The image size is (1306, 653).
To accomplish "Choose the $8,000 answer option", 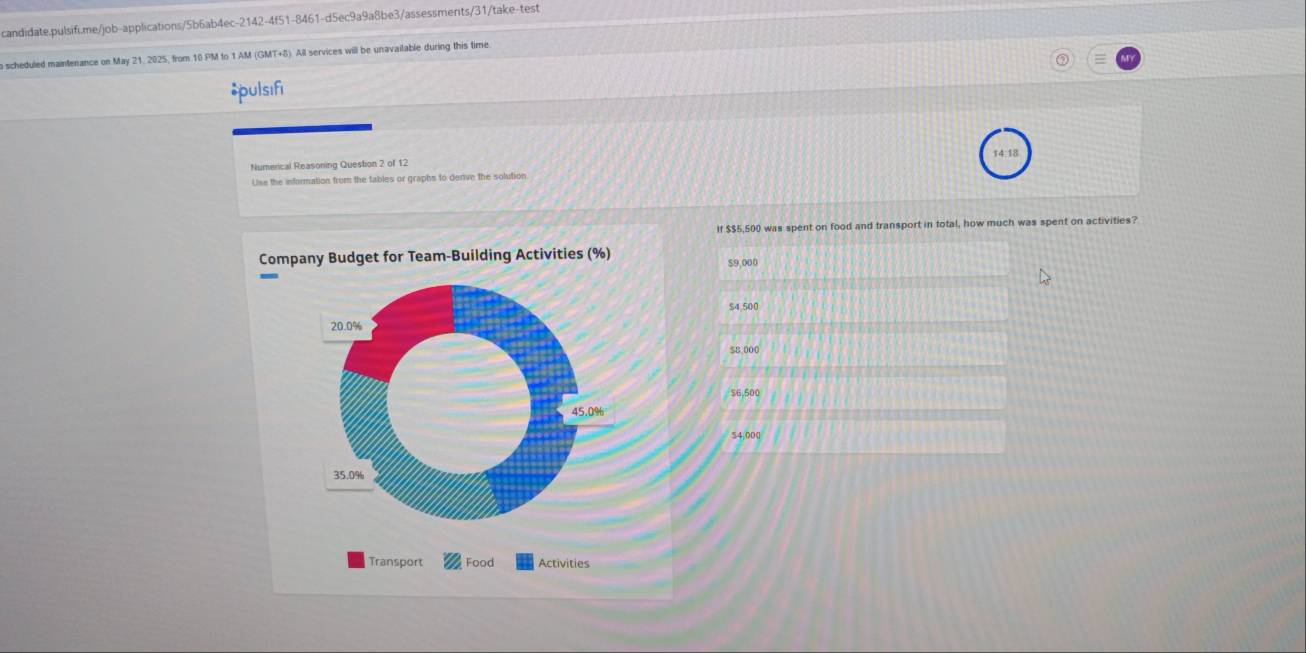I will [865, 350].
